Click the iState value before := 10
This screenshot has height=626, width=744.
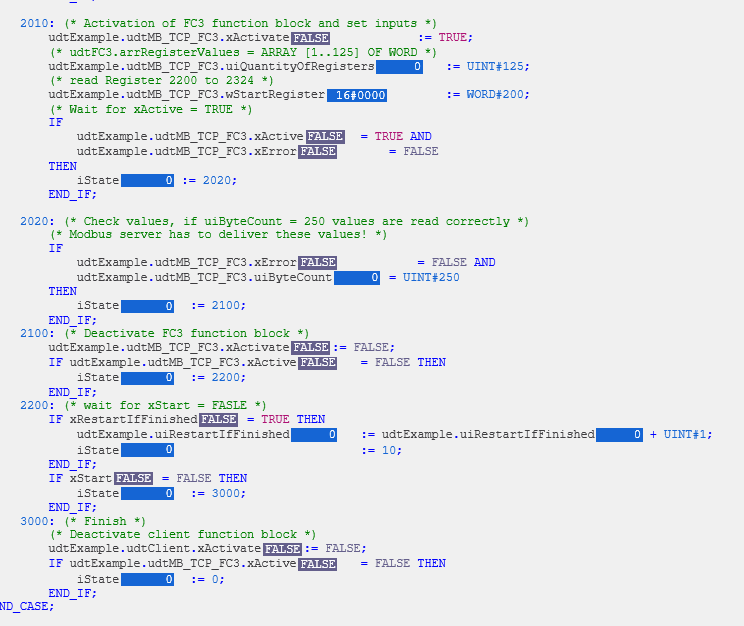147,451
